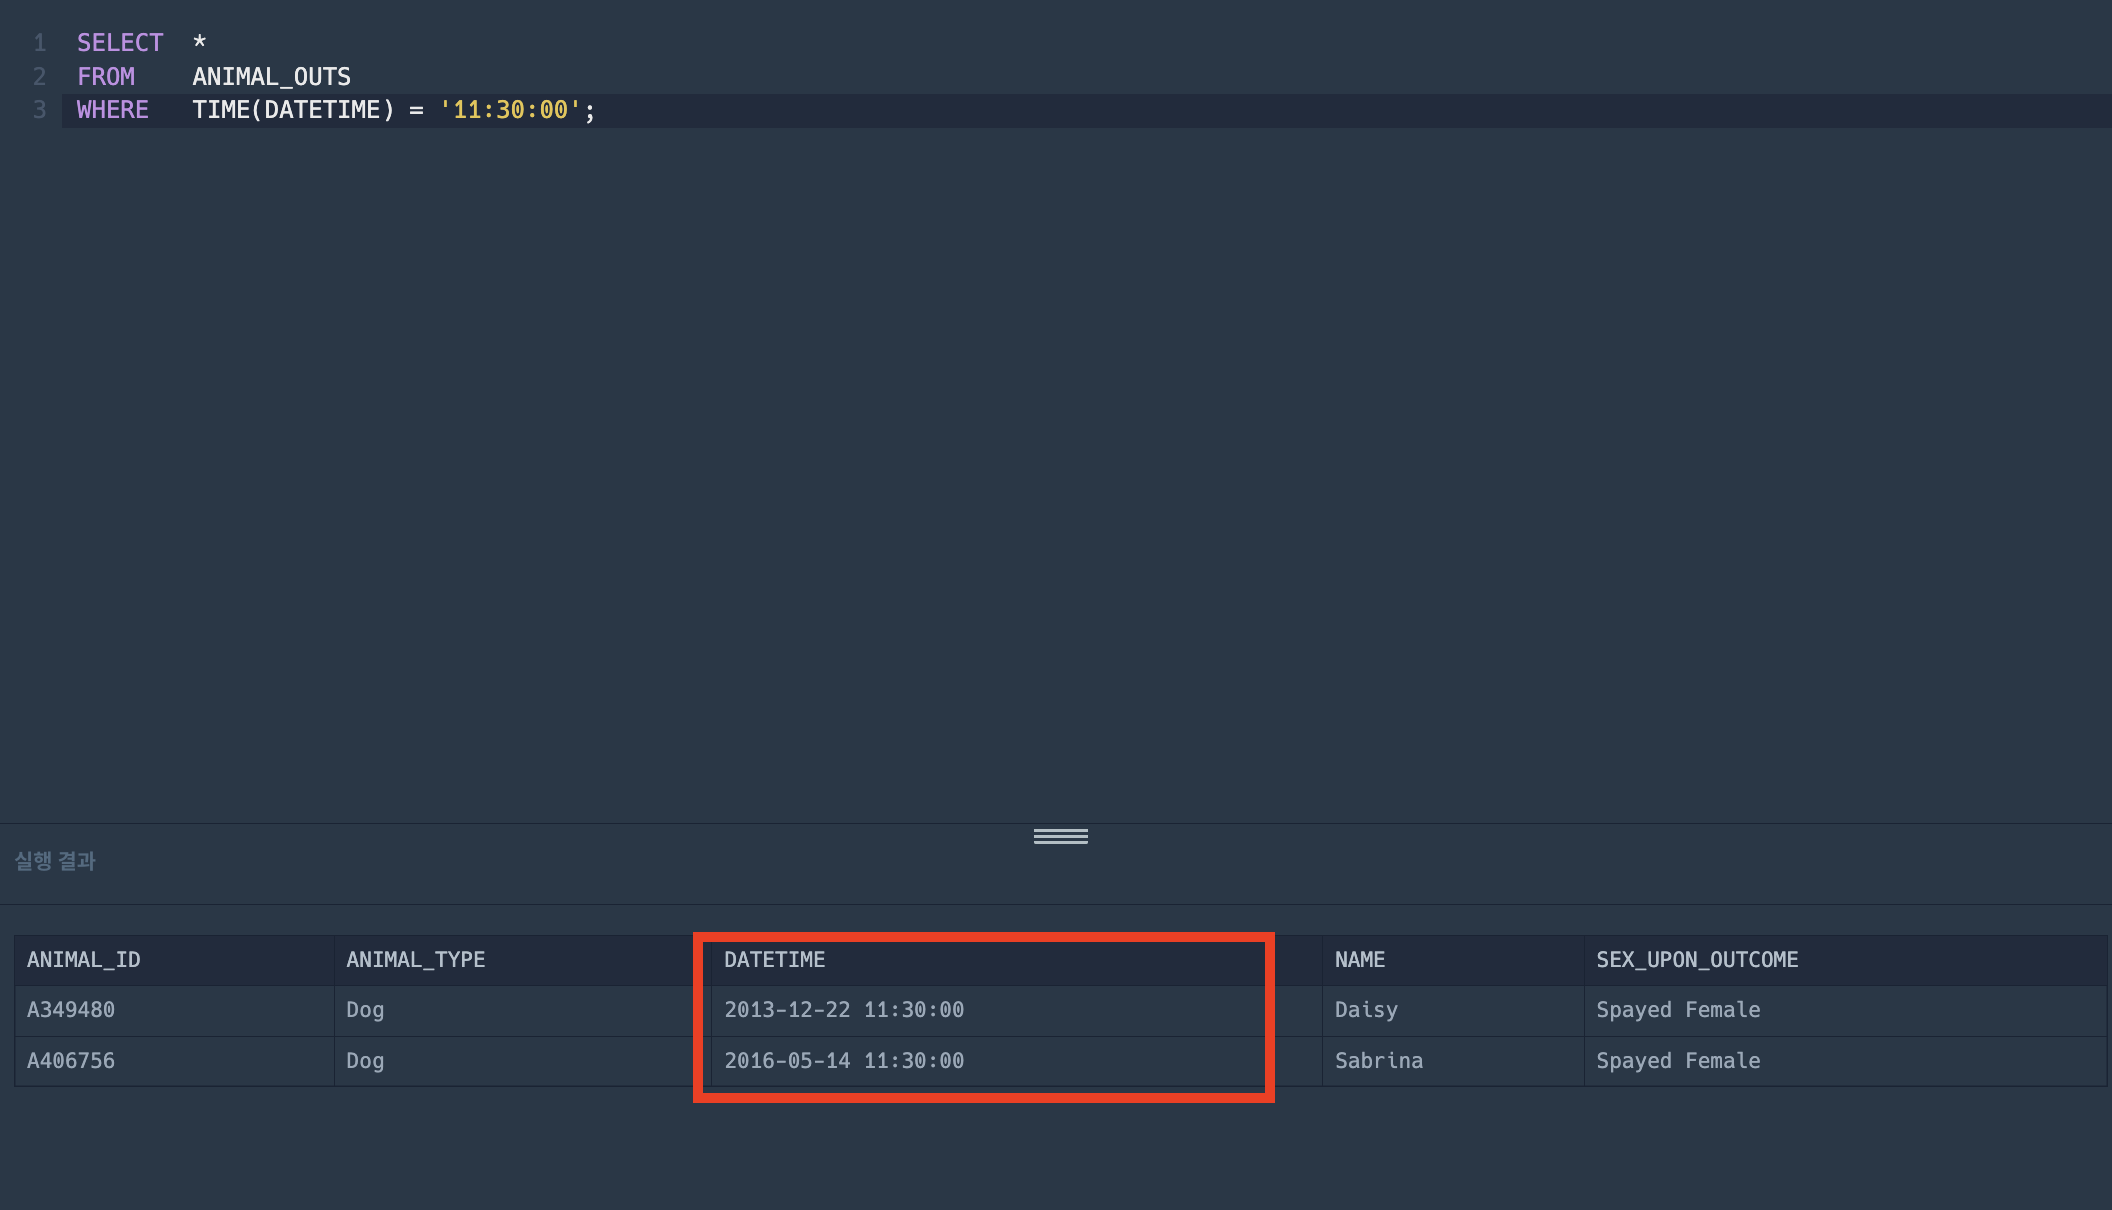
Task: Click the WHERE keyword on line 3
Action: pyautogui.click(x=112, y=110)
